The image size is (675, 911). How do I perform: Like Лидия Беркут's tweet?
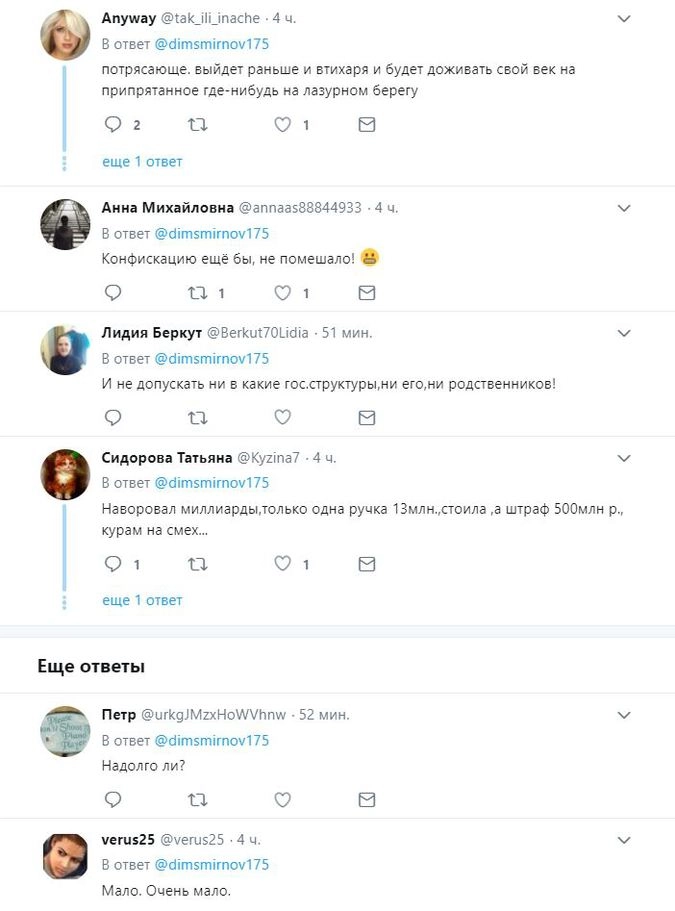(x=283, y=417)
